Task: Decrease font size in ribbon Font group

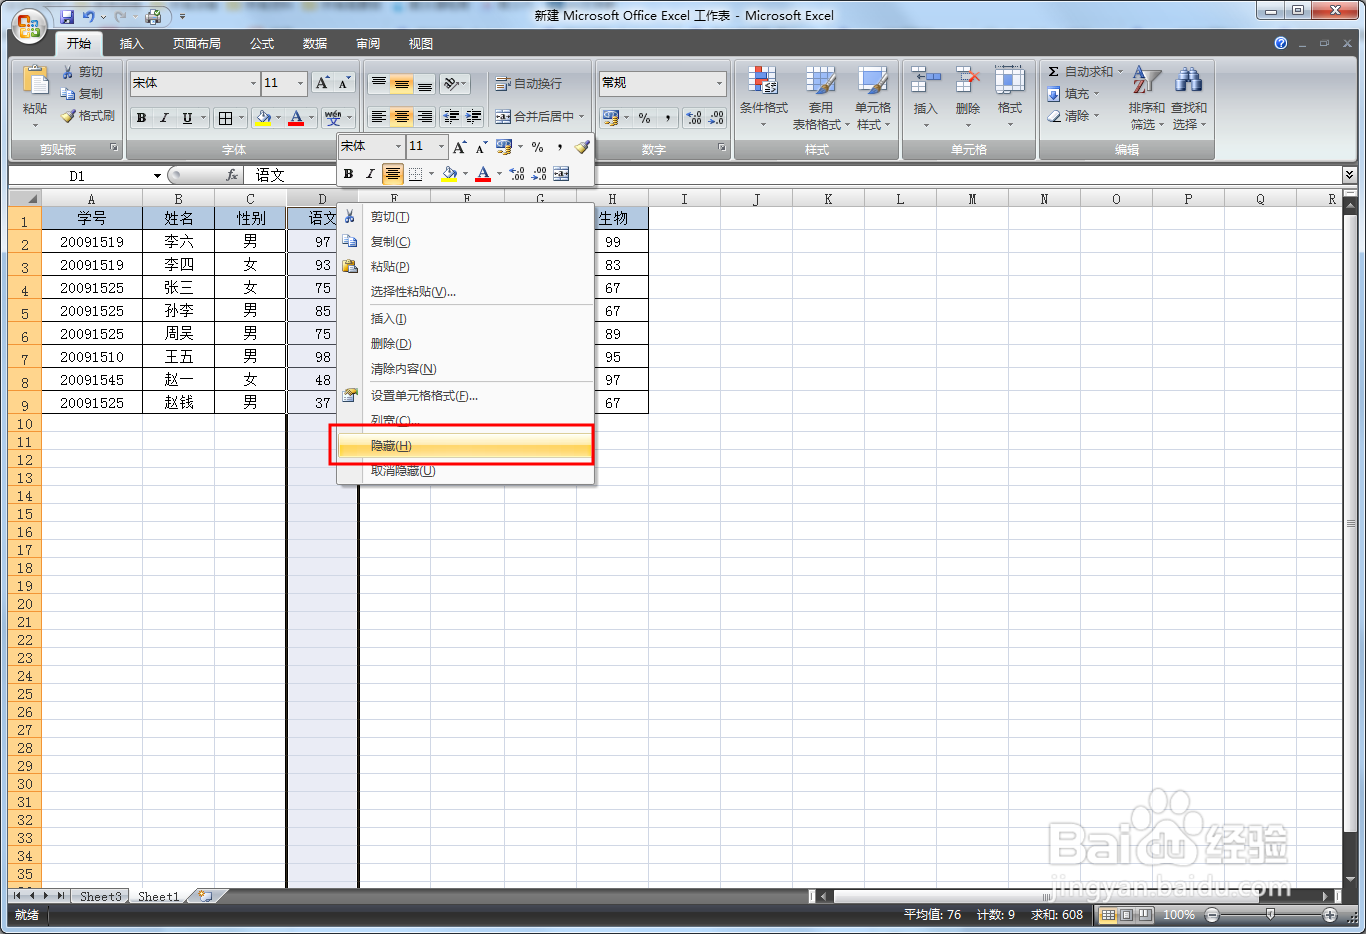Action: coord(344,83)
